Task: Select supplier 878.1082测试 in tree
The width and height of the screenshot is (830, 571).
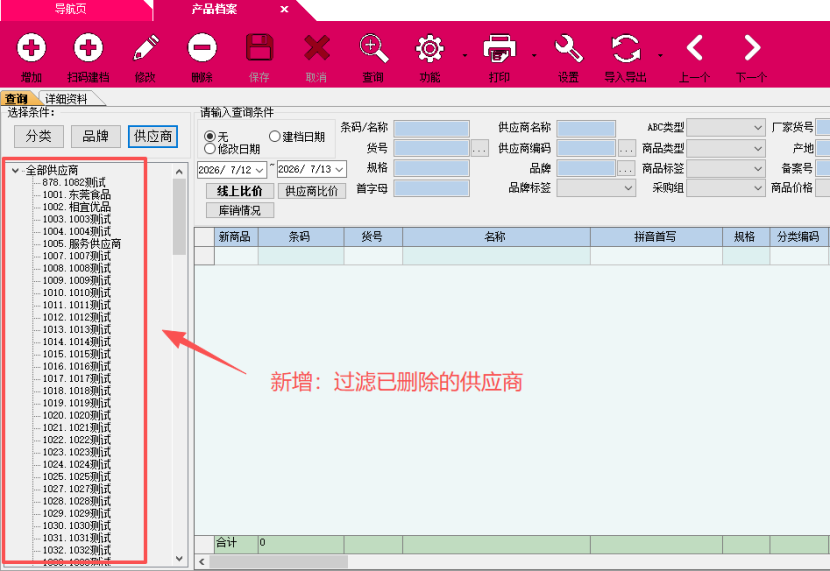Action: [x=74, y=183]
